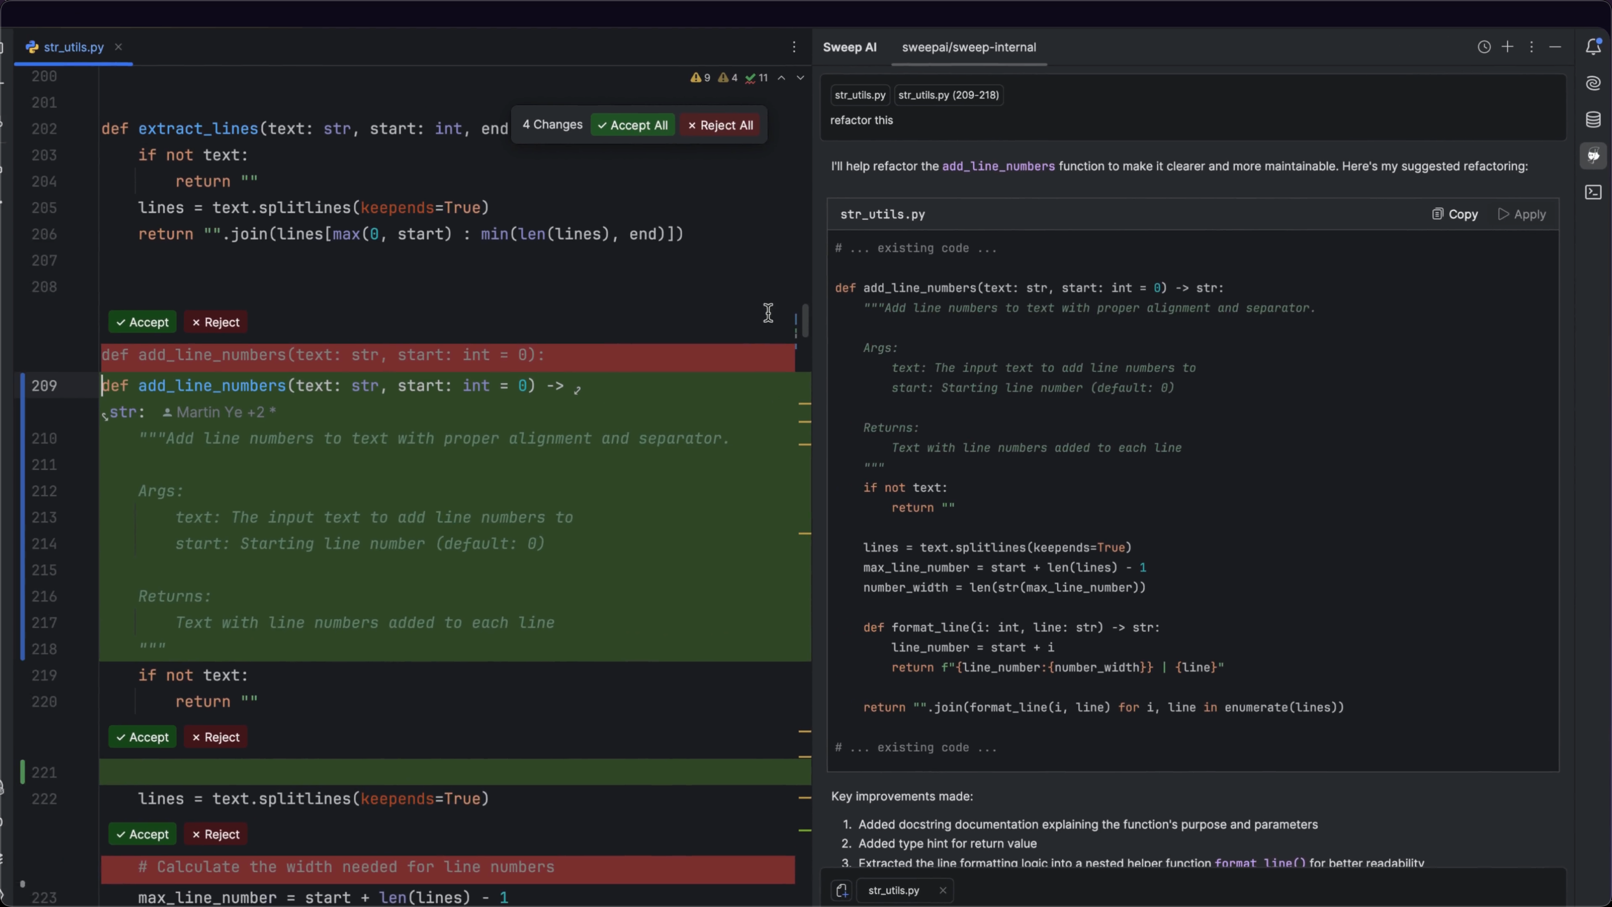Image resolution: width=1612 pixels, height=907 pixels.
Task: Reject the add_line_numbers signature change
Action: tap(216, 322)
